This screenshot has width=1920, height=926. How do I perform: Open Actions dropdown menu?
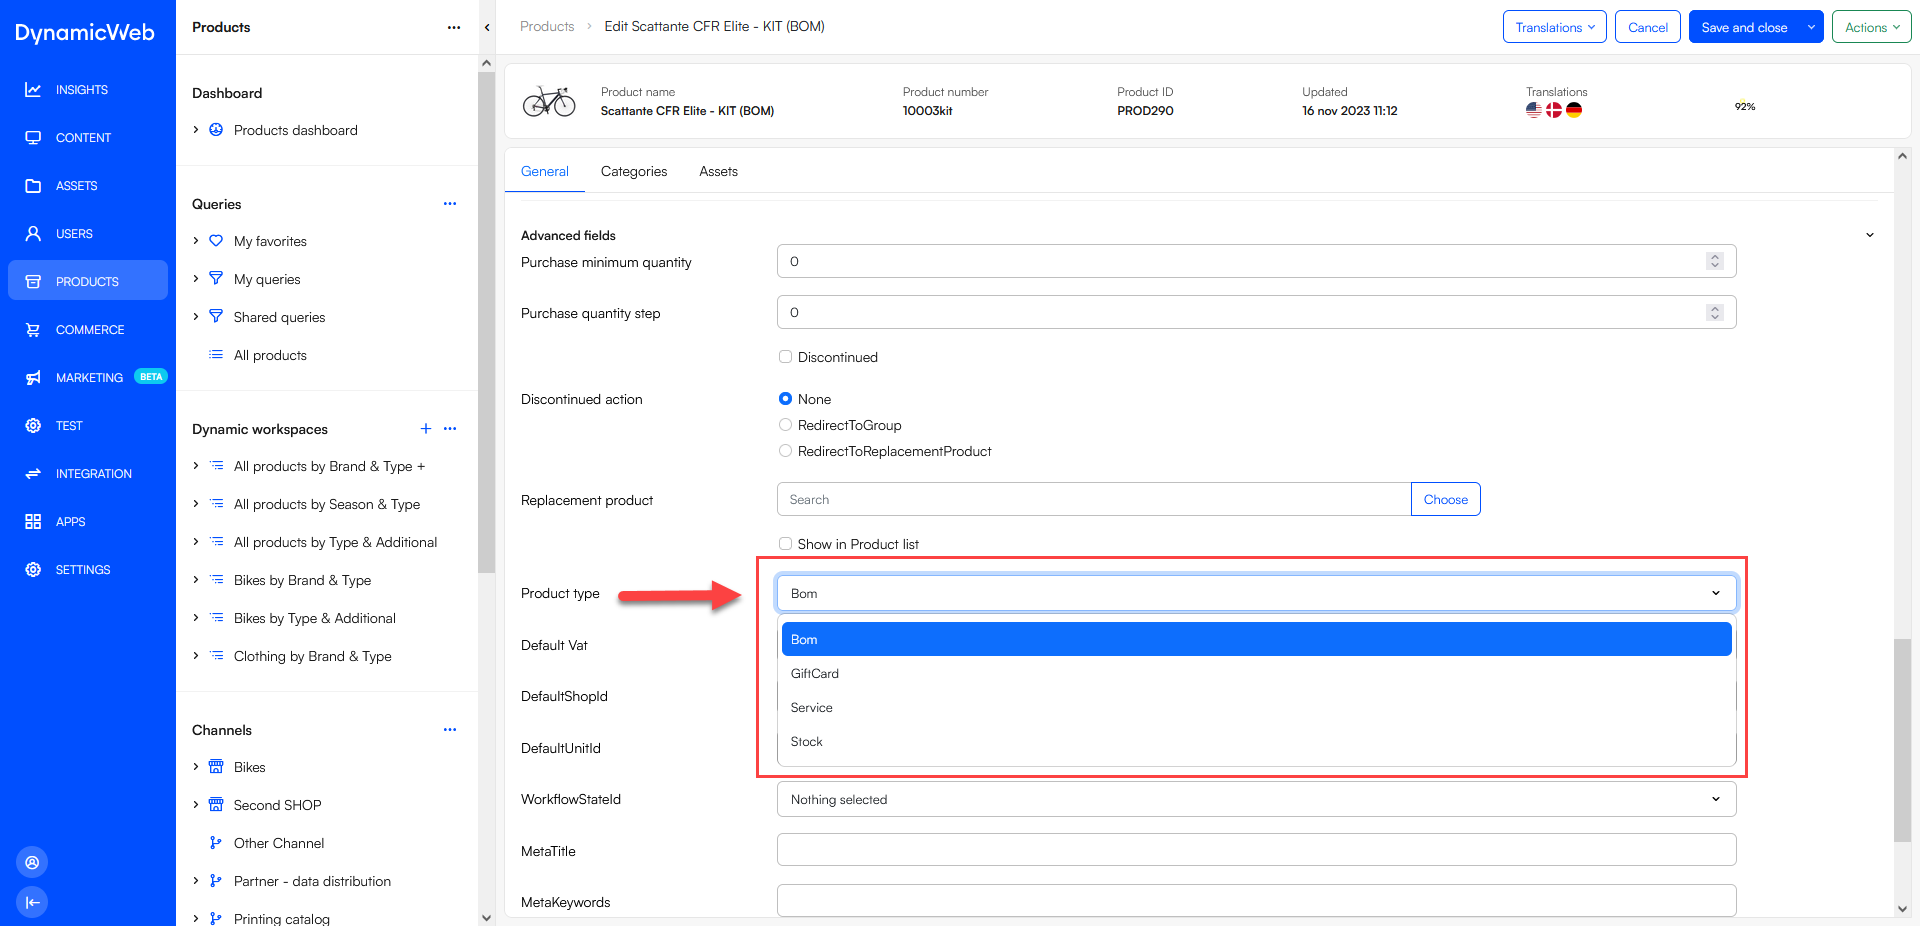[1871, 27]
